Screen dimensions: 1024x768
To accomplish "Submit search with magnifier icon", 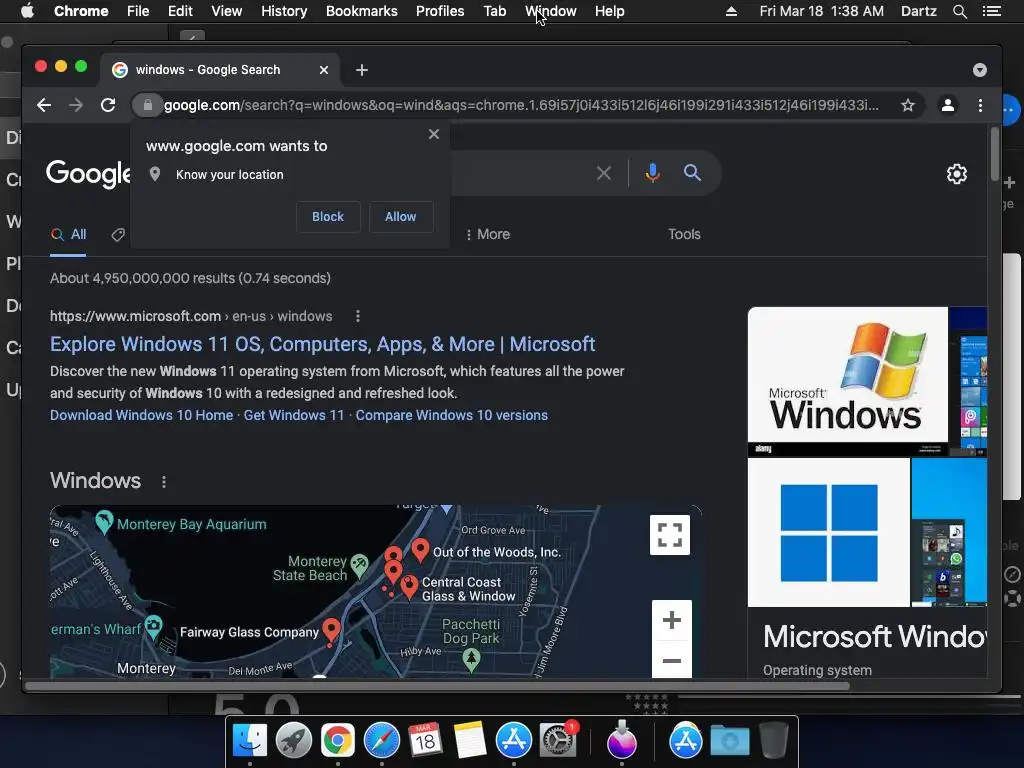I will pyautogui.click(x=692, y=173).
